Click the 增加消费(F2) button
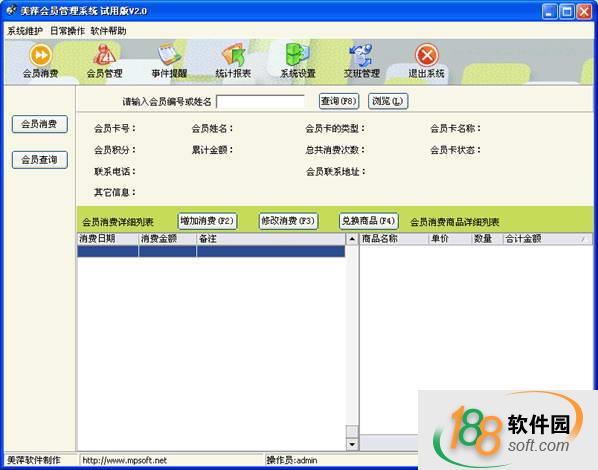 (207, 221)
